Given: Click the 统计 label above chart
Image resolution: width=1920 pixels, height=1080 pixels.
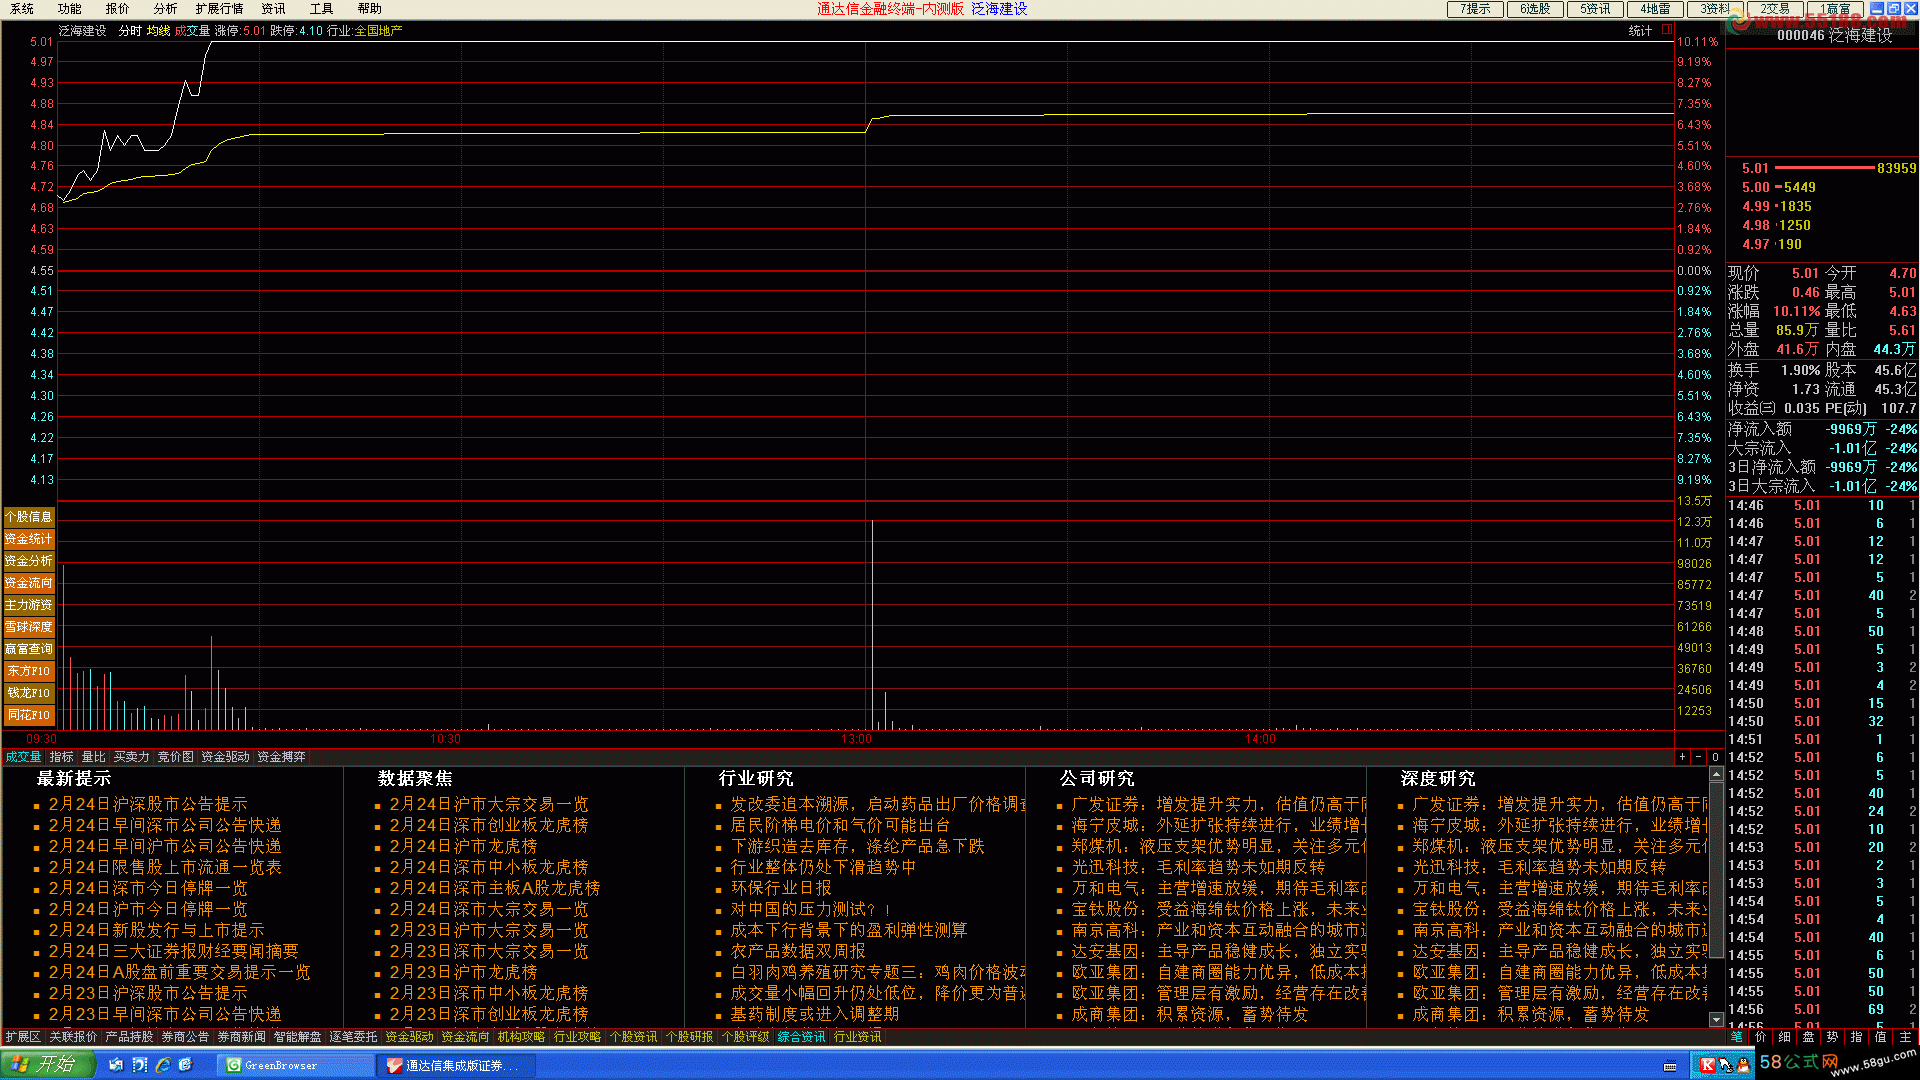Looking at the screenshot, I should (1640, 31).
